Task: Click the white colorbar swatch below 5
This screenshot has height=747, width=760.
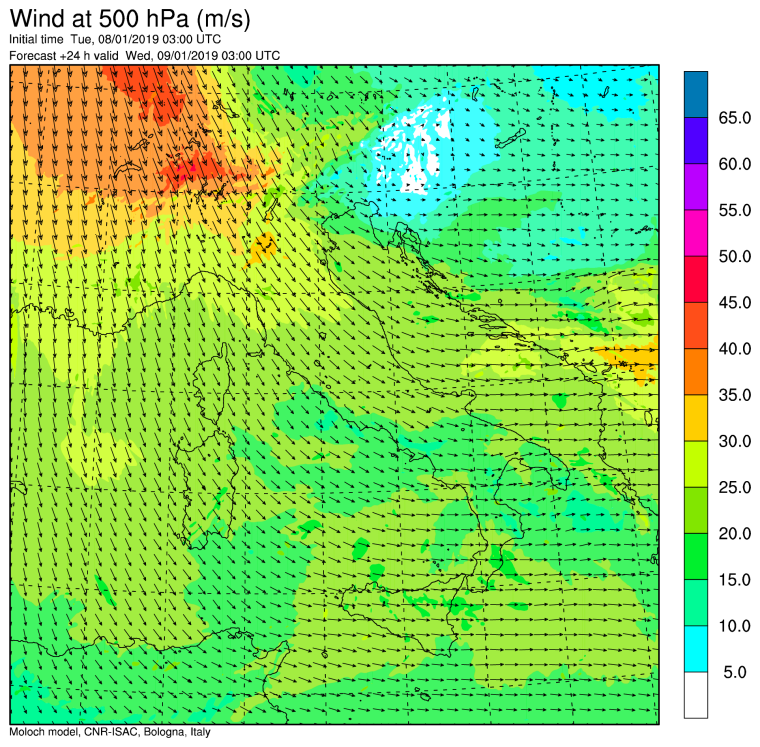Action: pyautogui.click(x=696, y=695)
